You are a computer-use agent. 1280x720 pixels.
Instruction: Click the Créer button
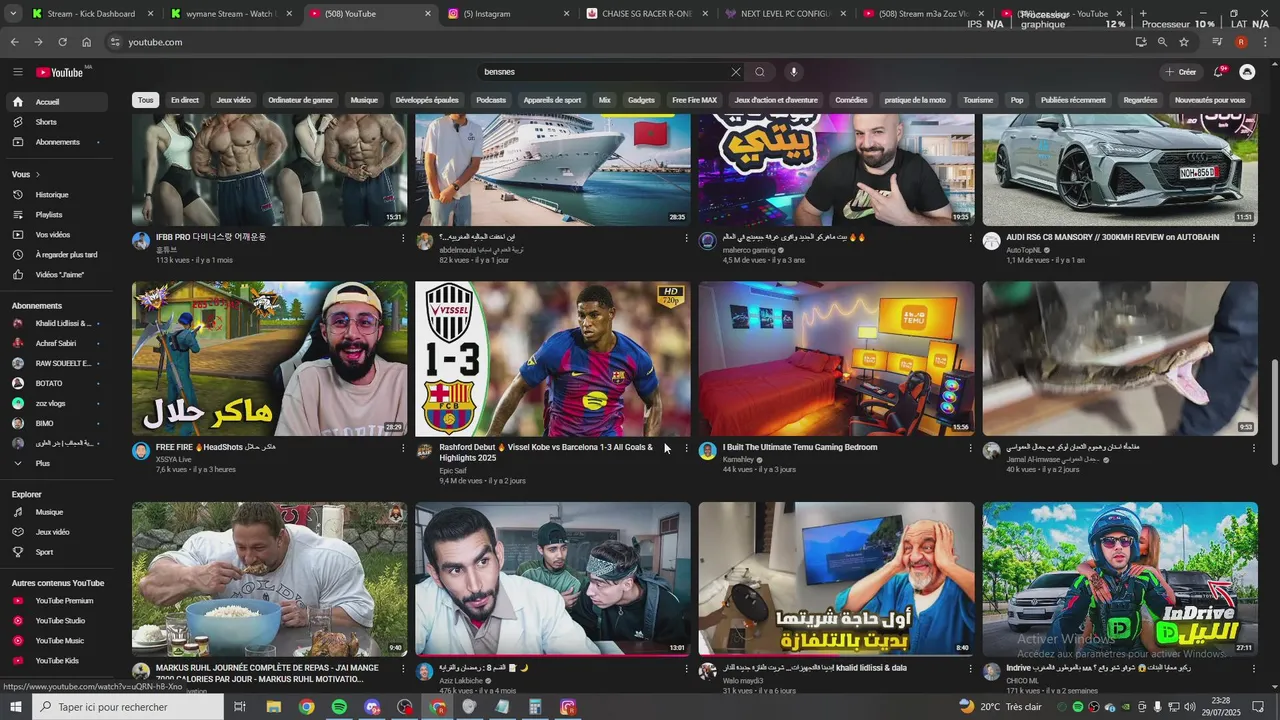click(1181, 72)
